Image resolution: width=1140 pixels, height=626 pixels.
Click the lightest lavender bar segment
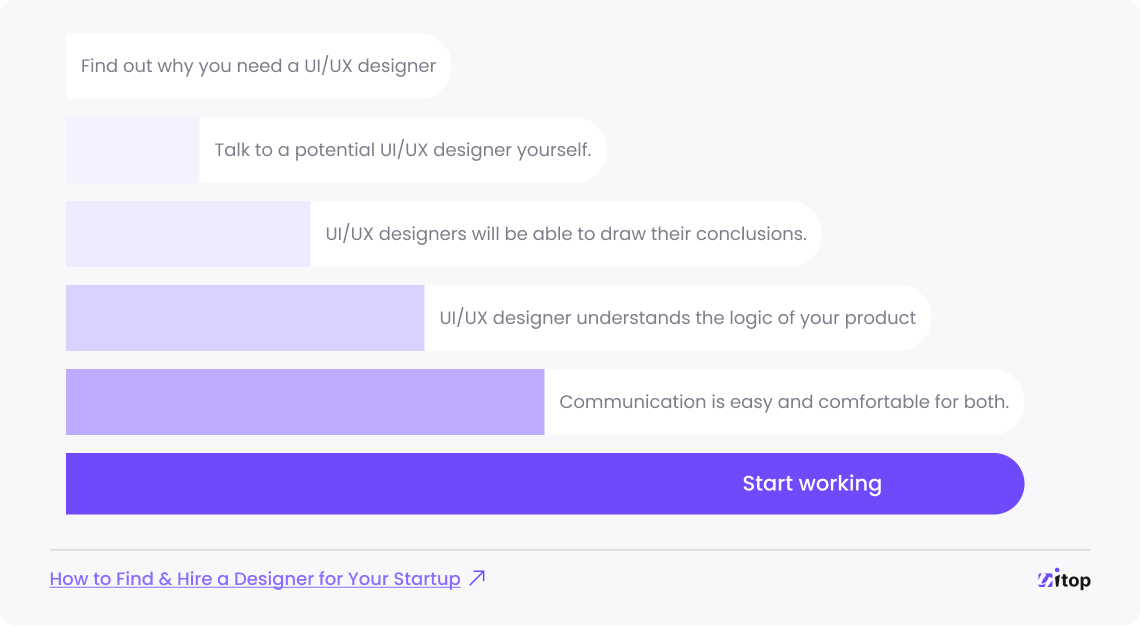(132, 150)
